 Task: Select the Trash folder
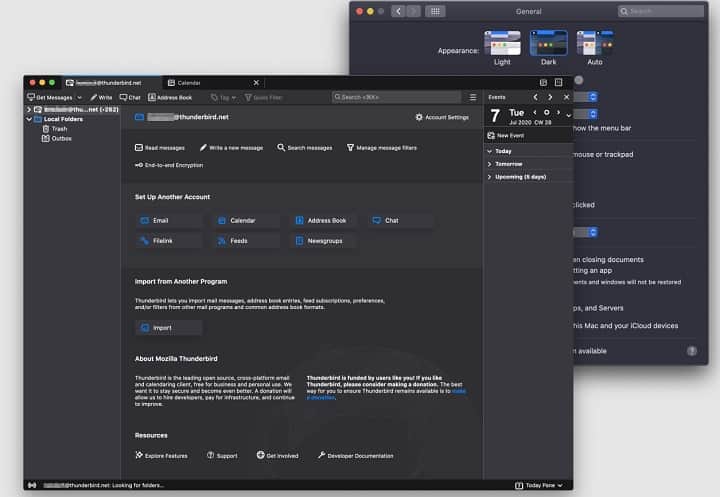(55, 129)
